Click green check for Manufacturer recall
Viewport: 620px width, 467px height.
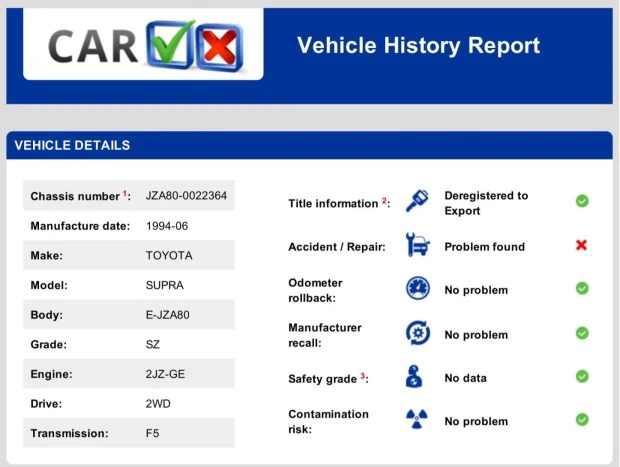tap(582, 333)
